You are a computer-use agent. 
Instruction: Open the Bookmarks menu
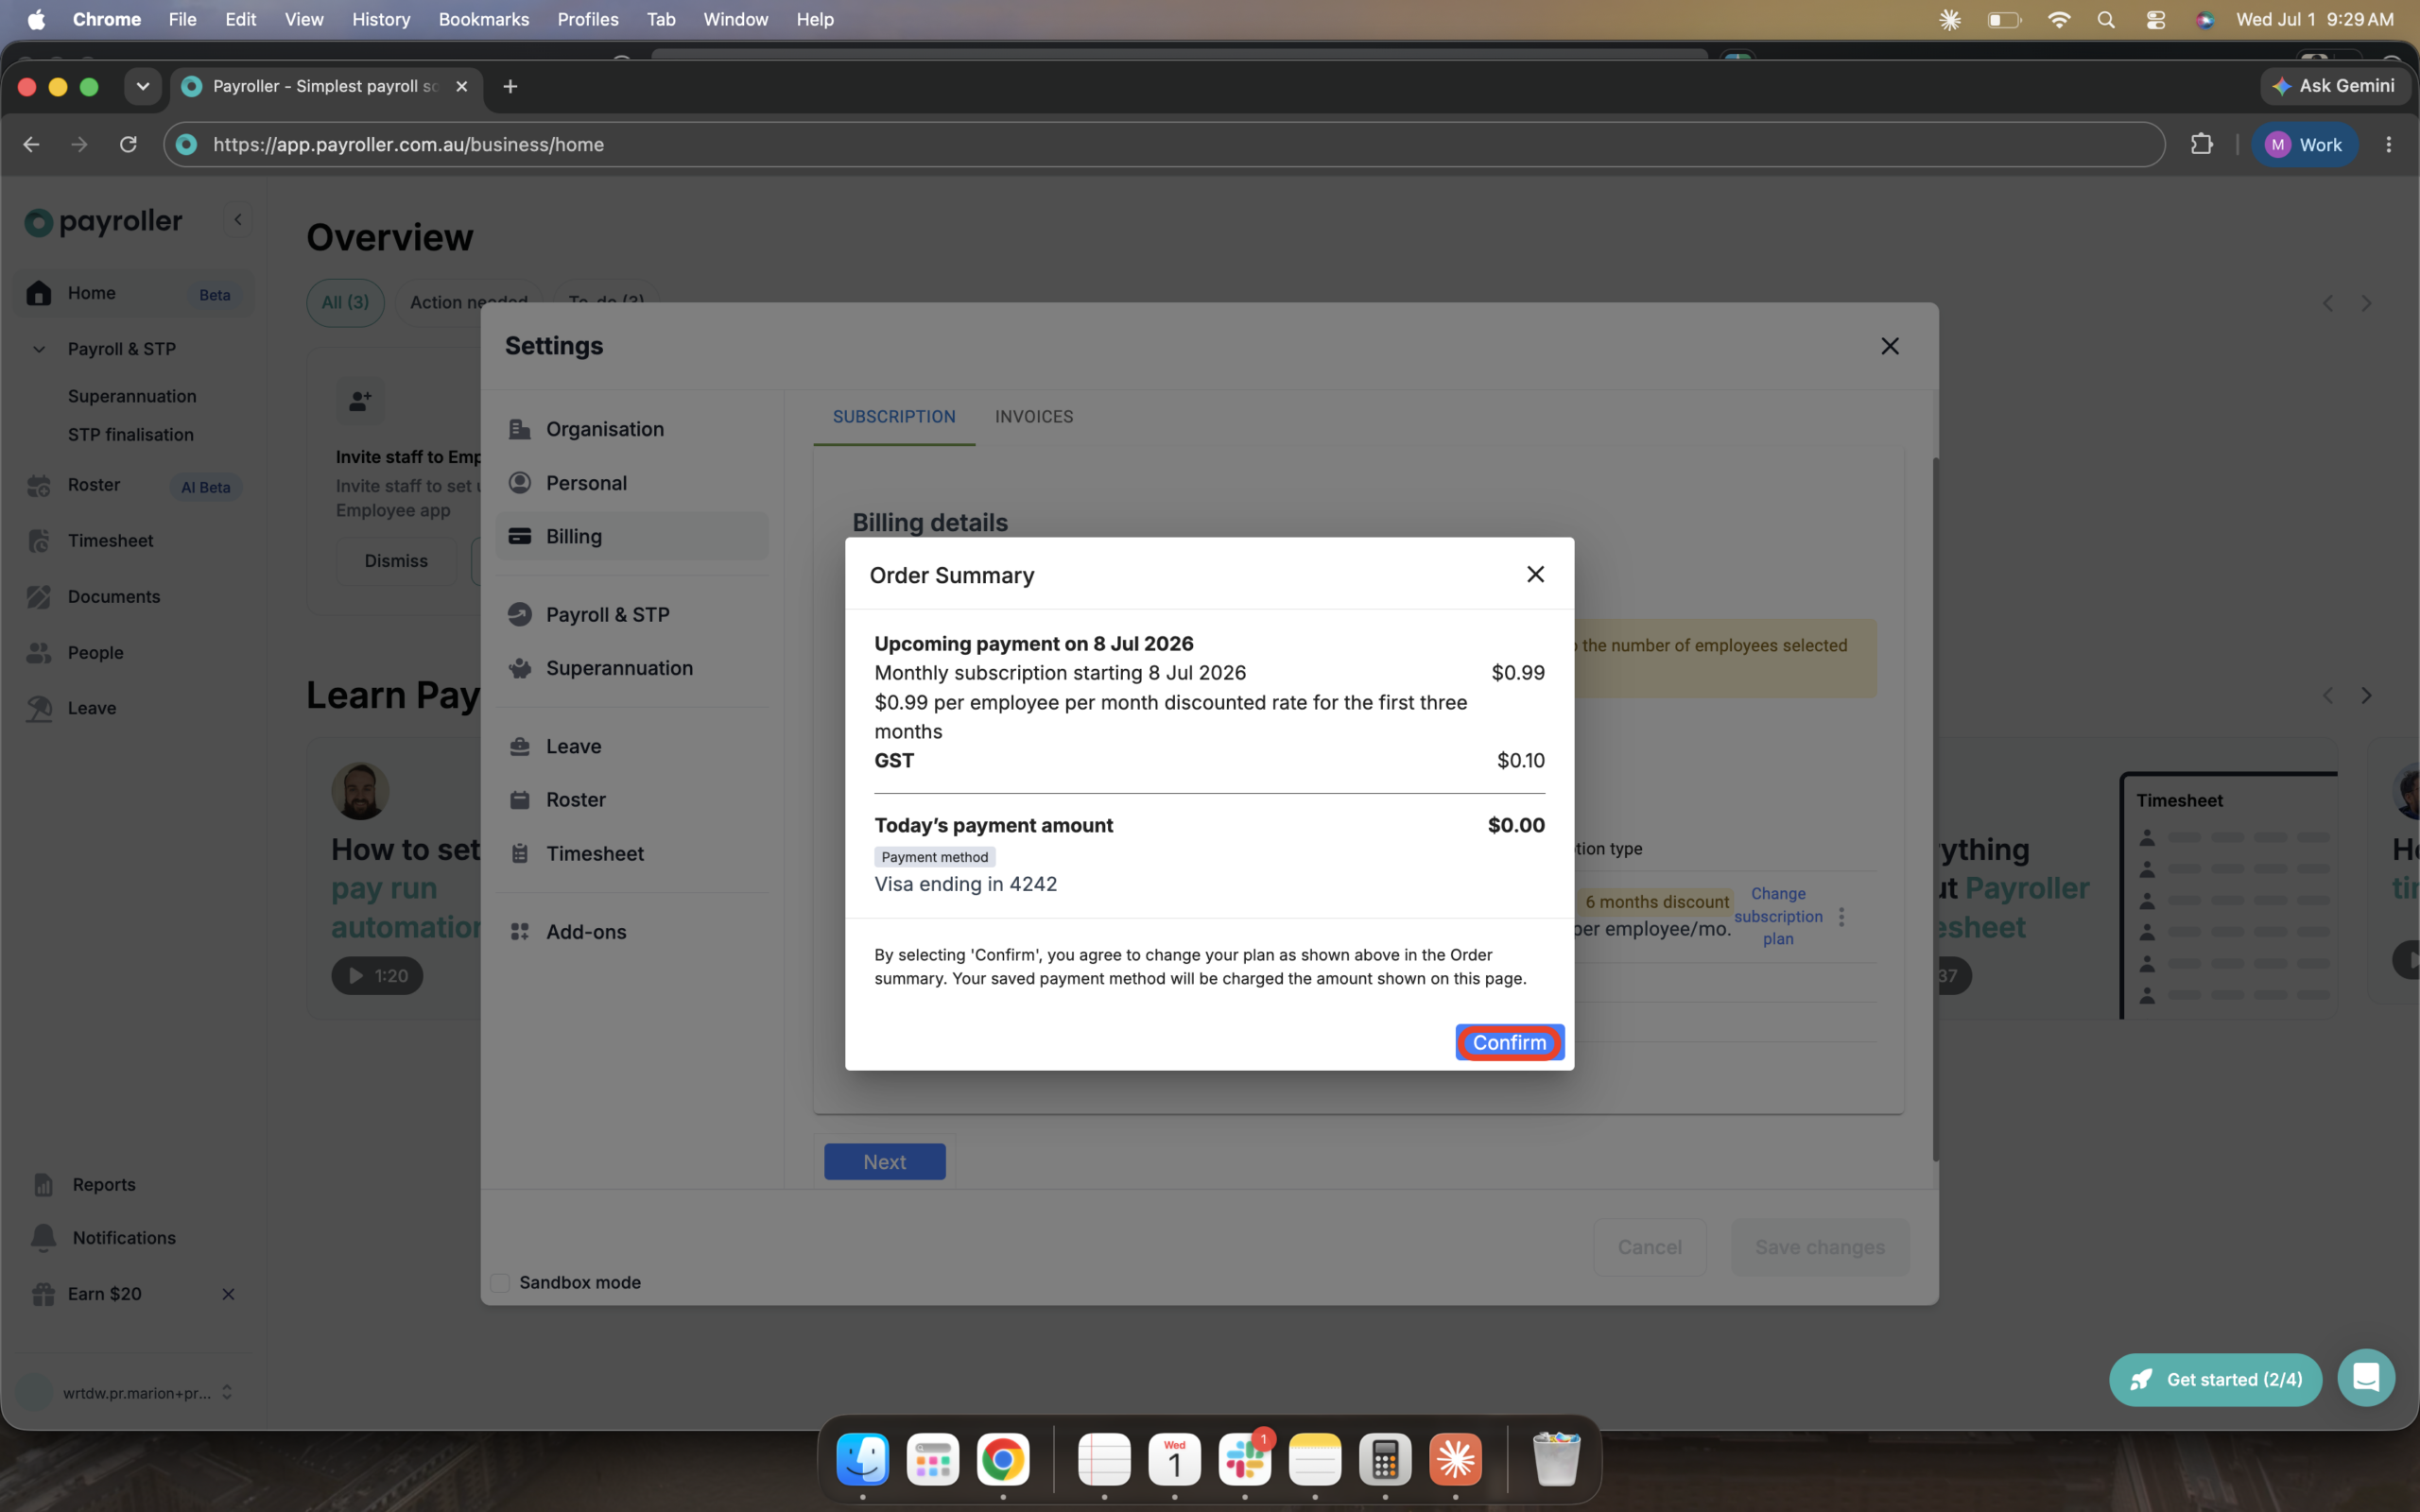(483, 19)
